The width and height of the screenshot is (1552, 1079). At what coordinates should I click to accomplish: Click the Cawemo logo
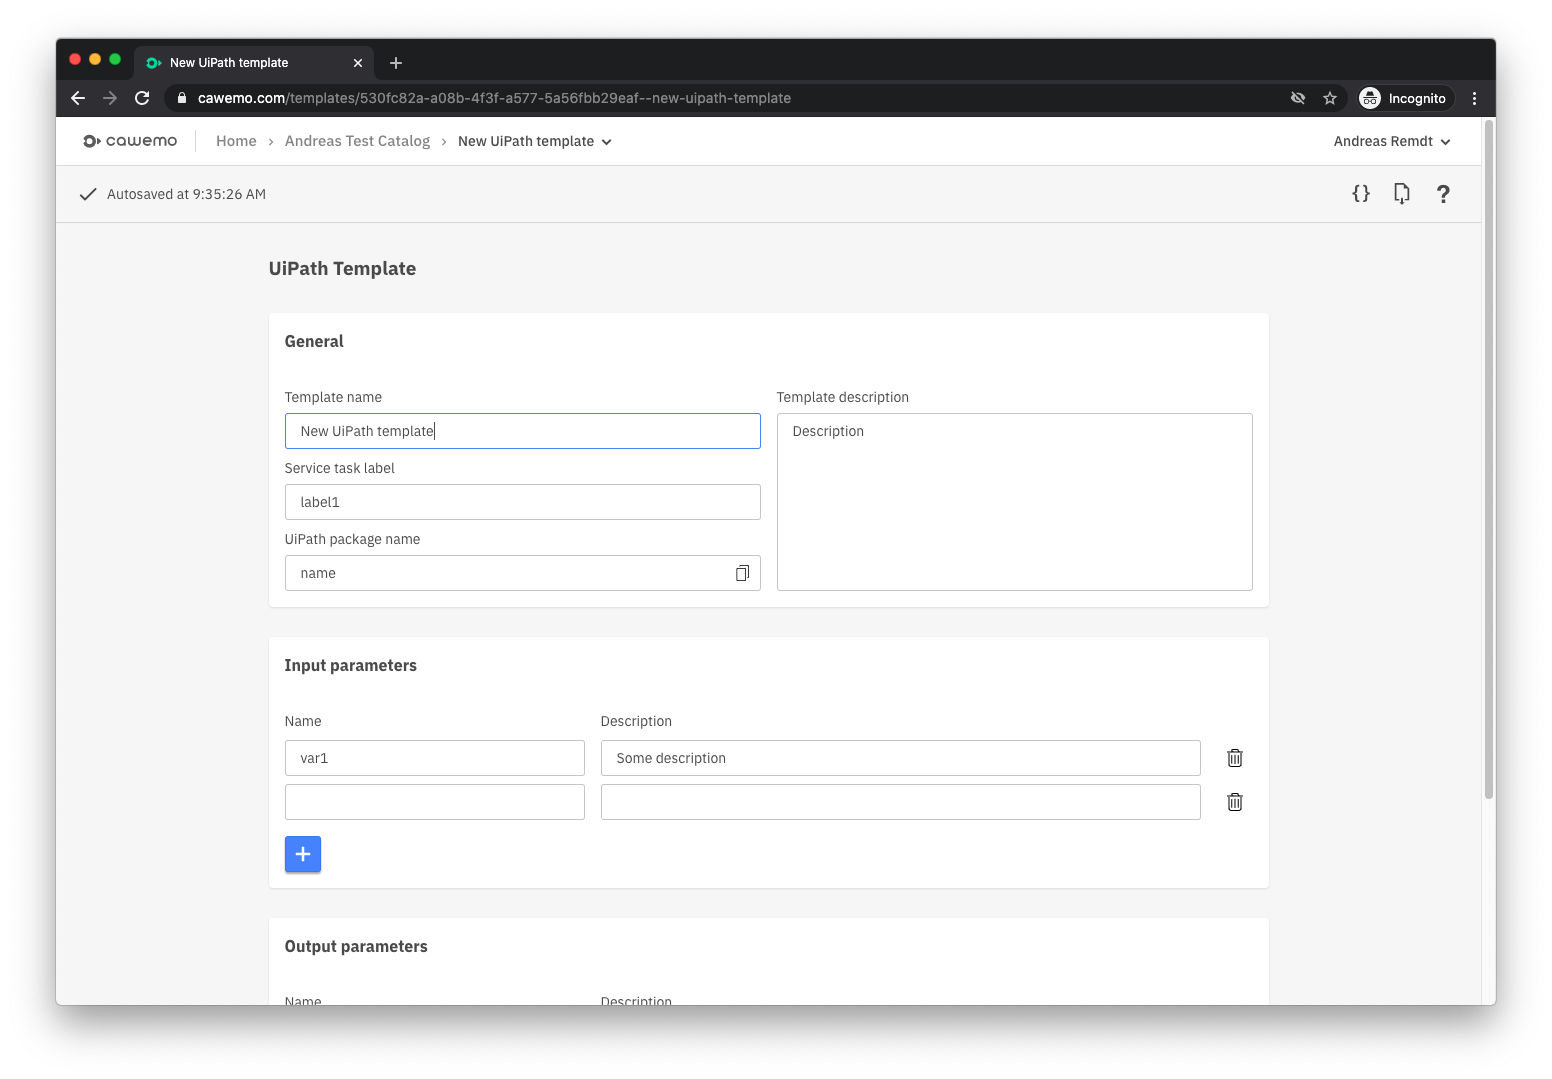(130, 140)
